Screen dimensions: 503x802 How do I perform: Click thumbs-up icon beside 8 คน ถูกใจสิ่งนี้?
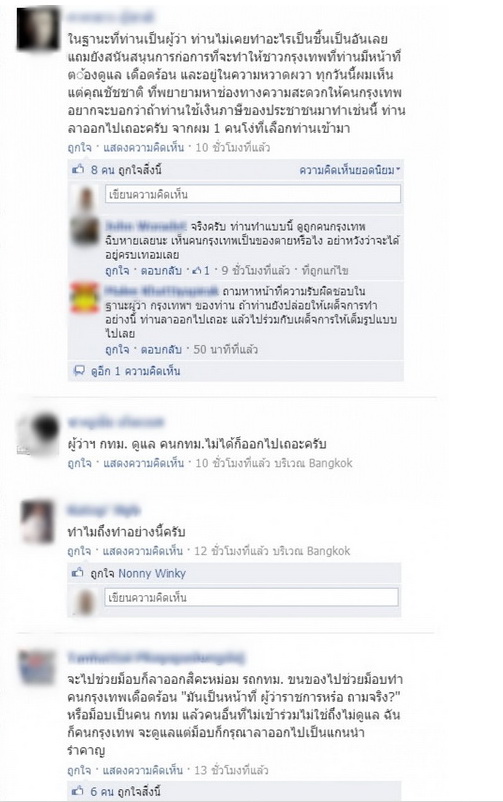tap(78, 169)
